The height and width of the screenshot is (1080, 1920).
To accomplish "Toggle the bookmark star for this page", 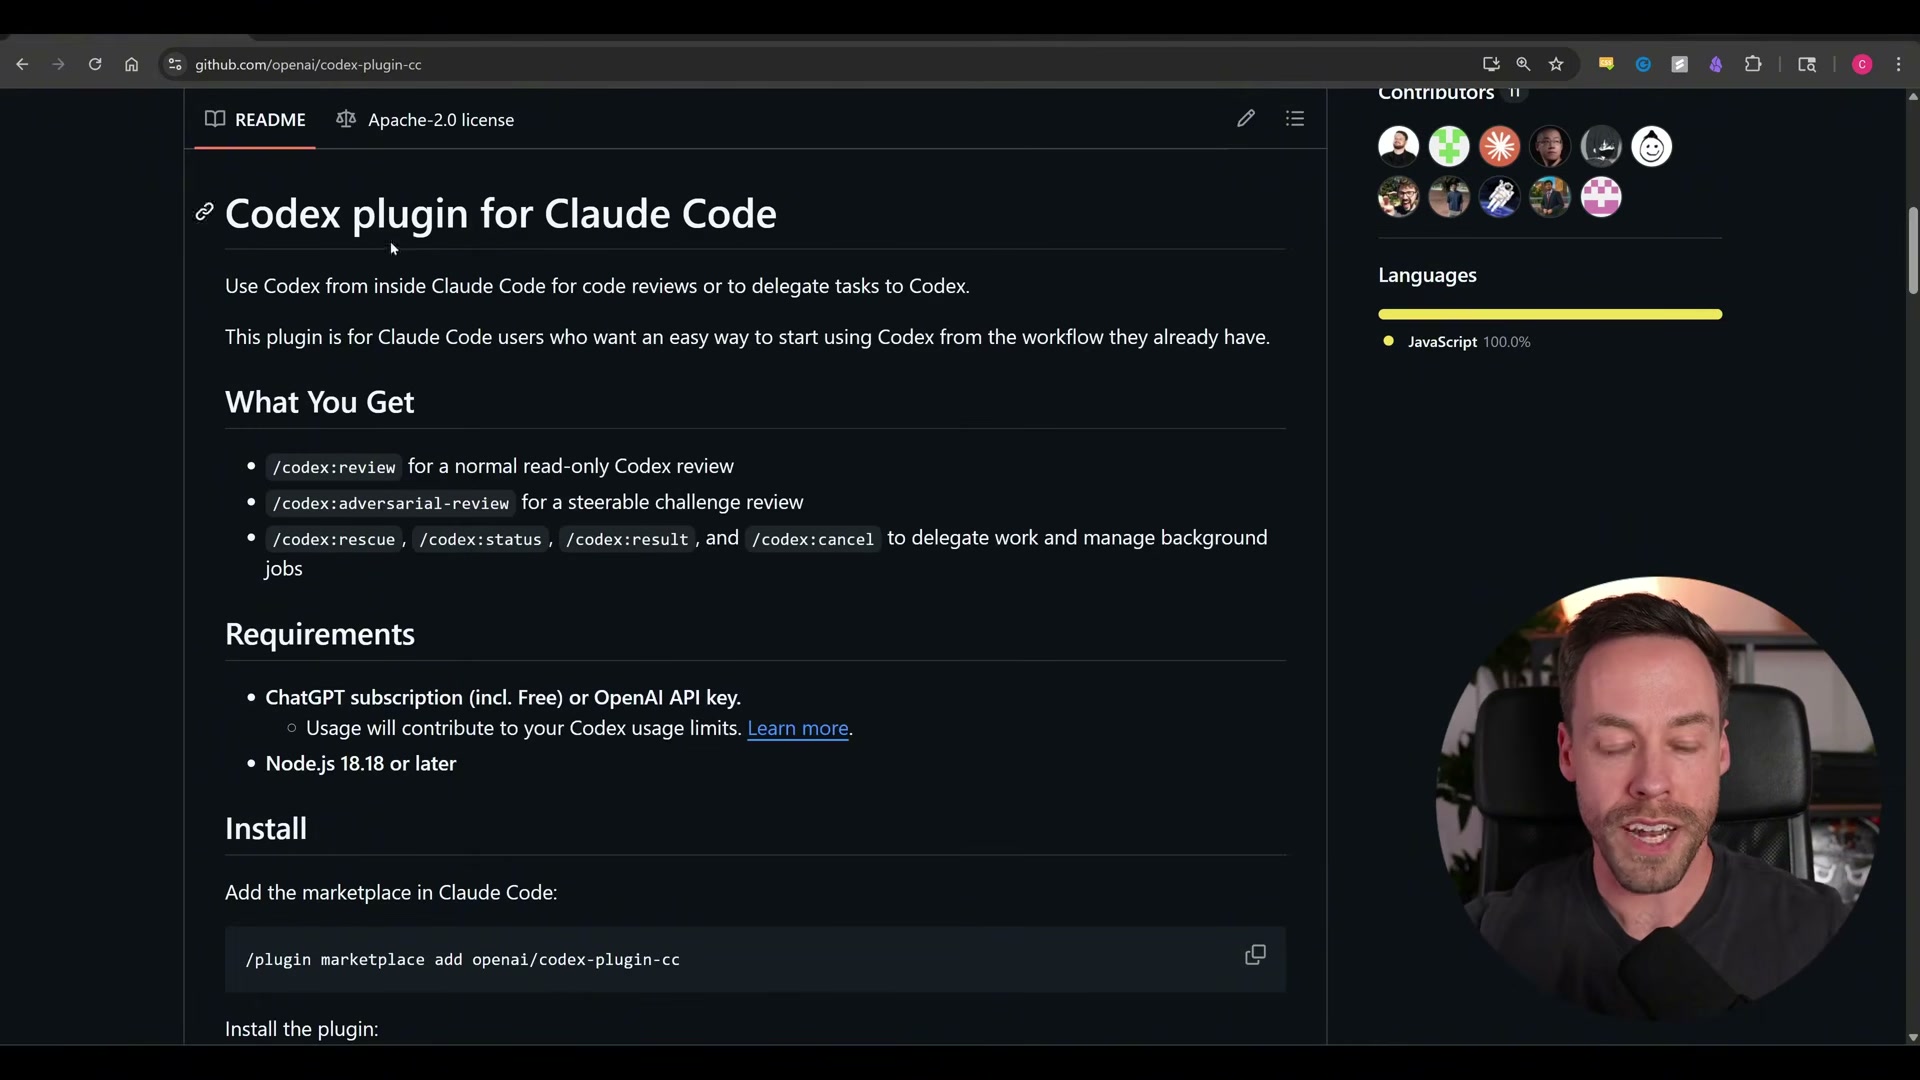I will 1557,64.
